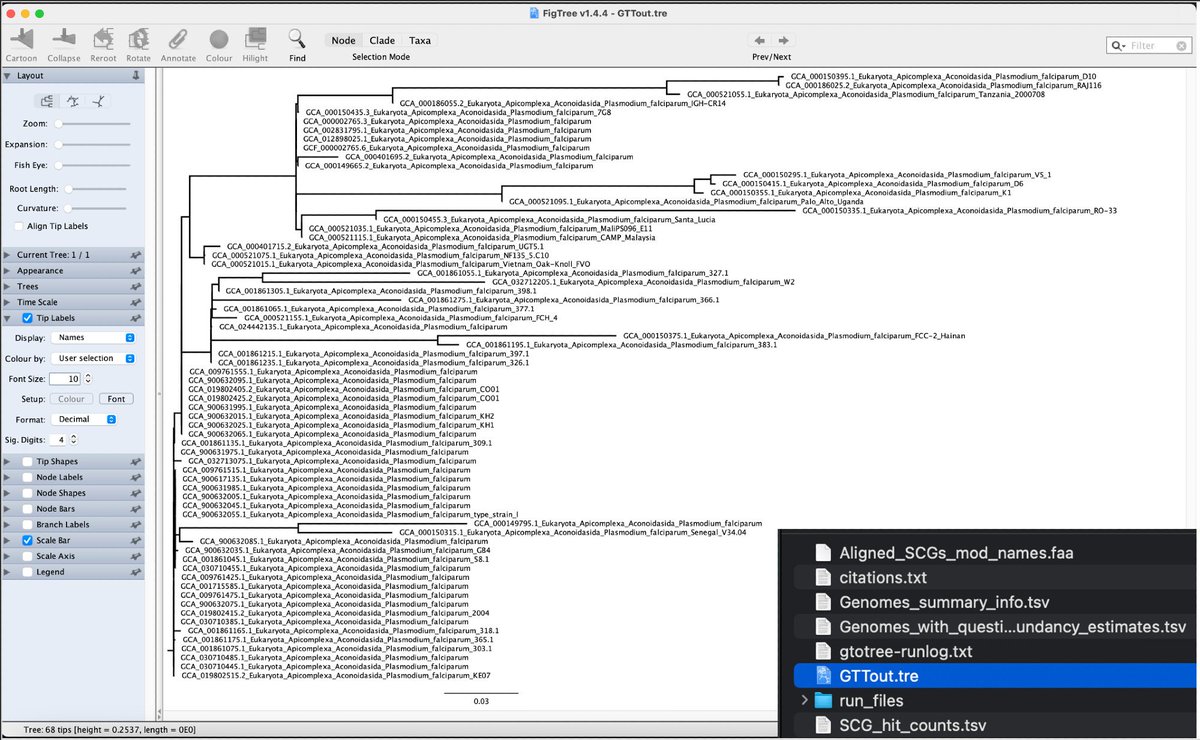This screenshot has width=1200, height=740.
Task: Click pin icon on Appearance row
Action: click(x=135, y=271)
